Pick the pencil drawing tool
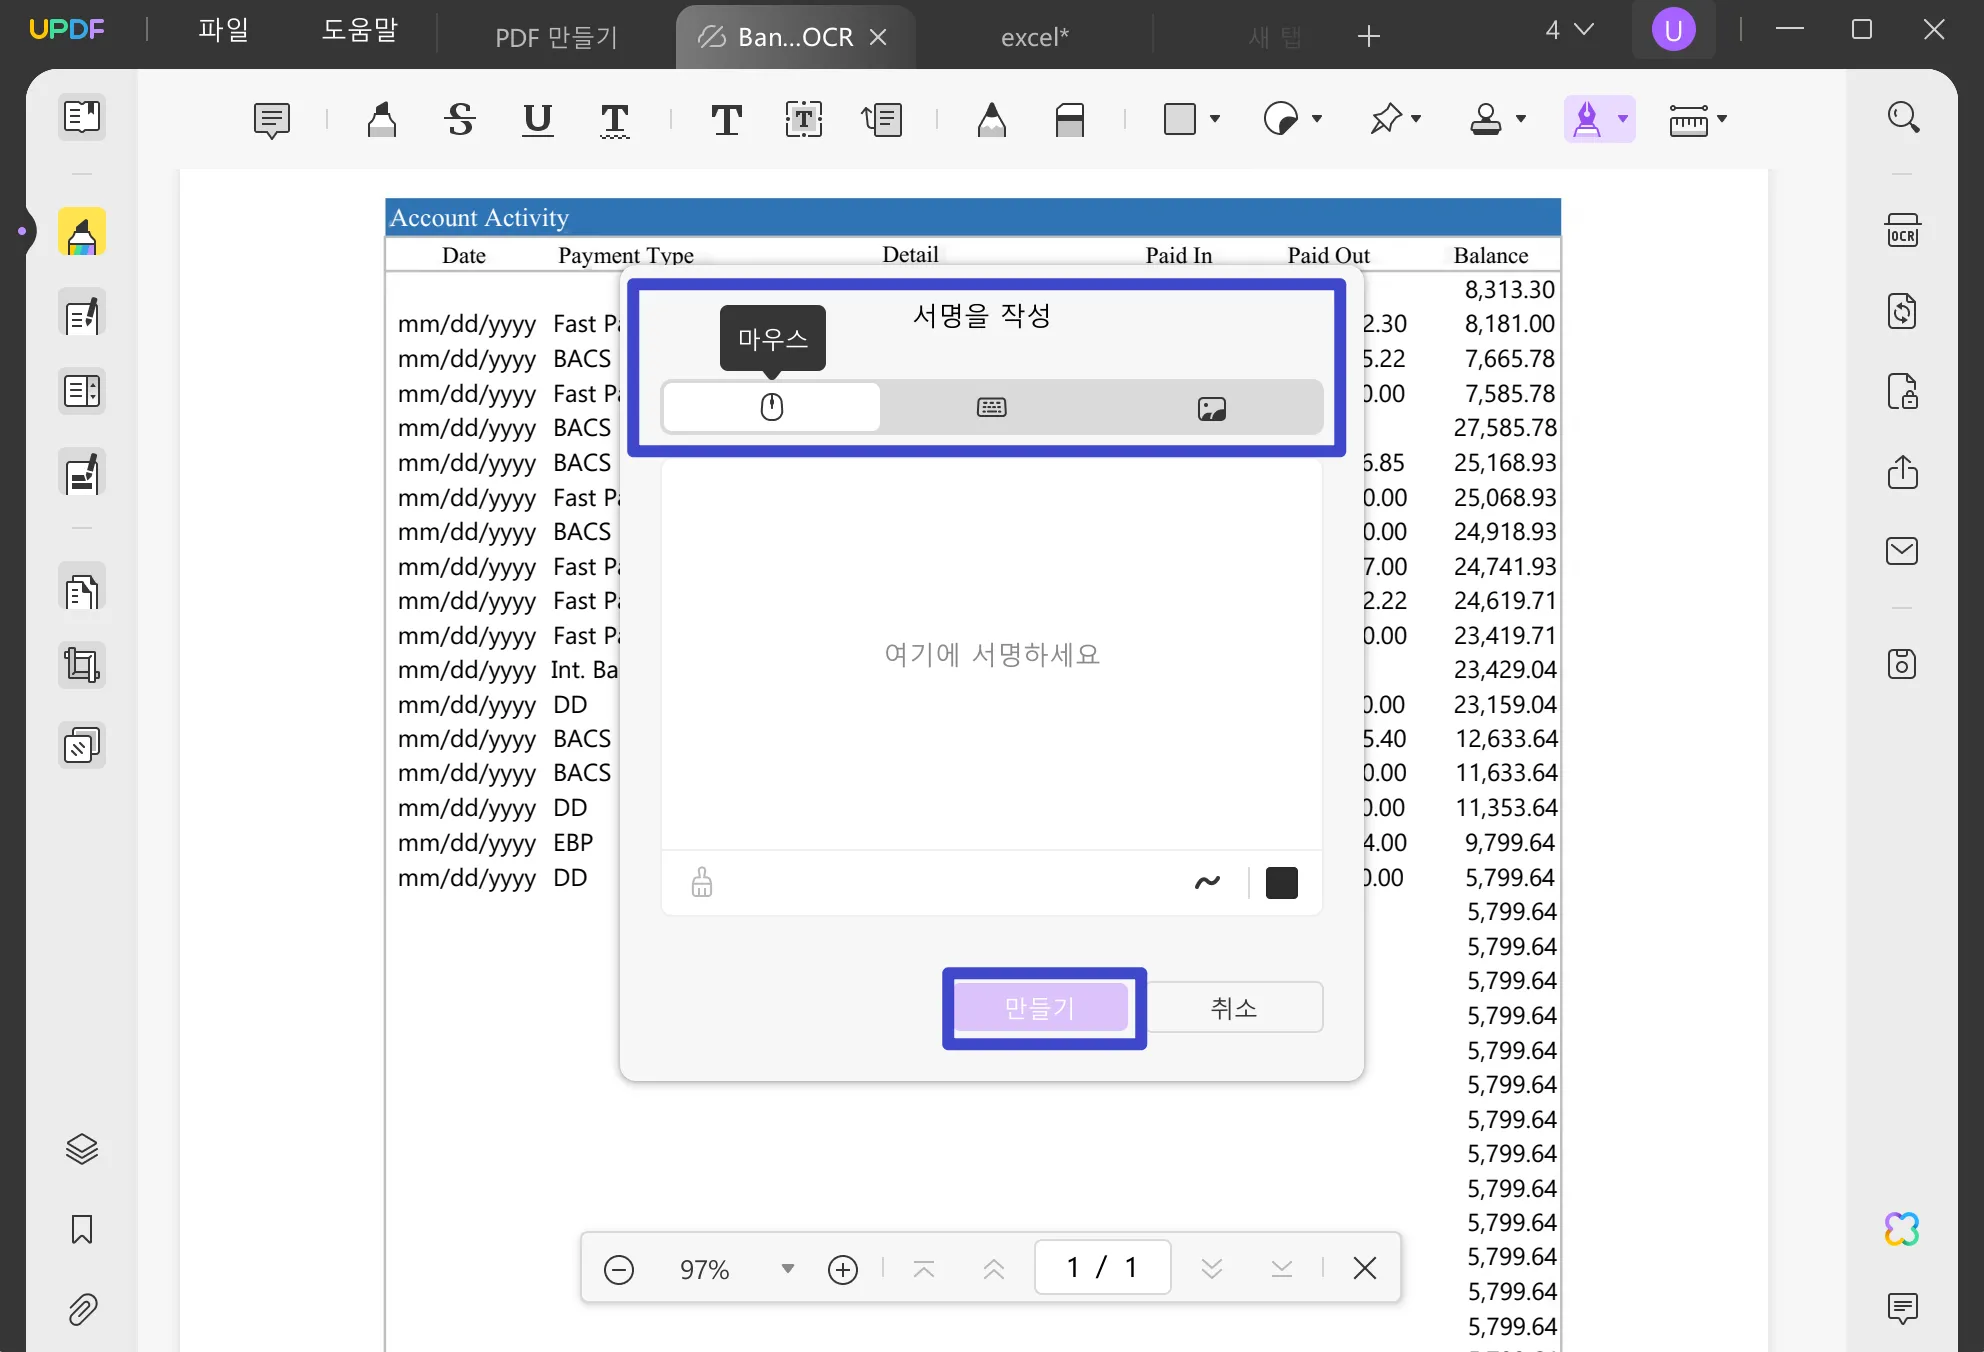The width and height of the screenshot is (1984, 1352). click(992, 120)
